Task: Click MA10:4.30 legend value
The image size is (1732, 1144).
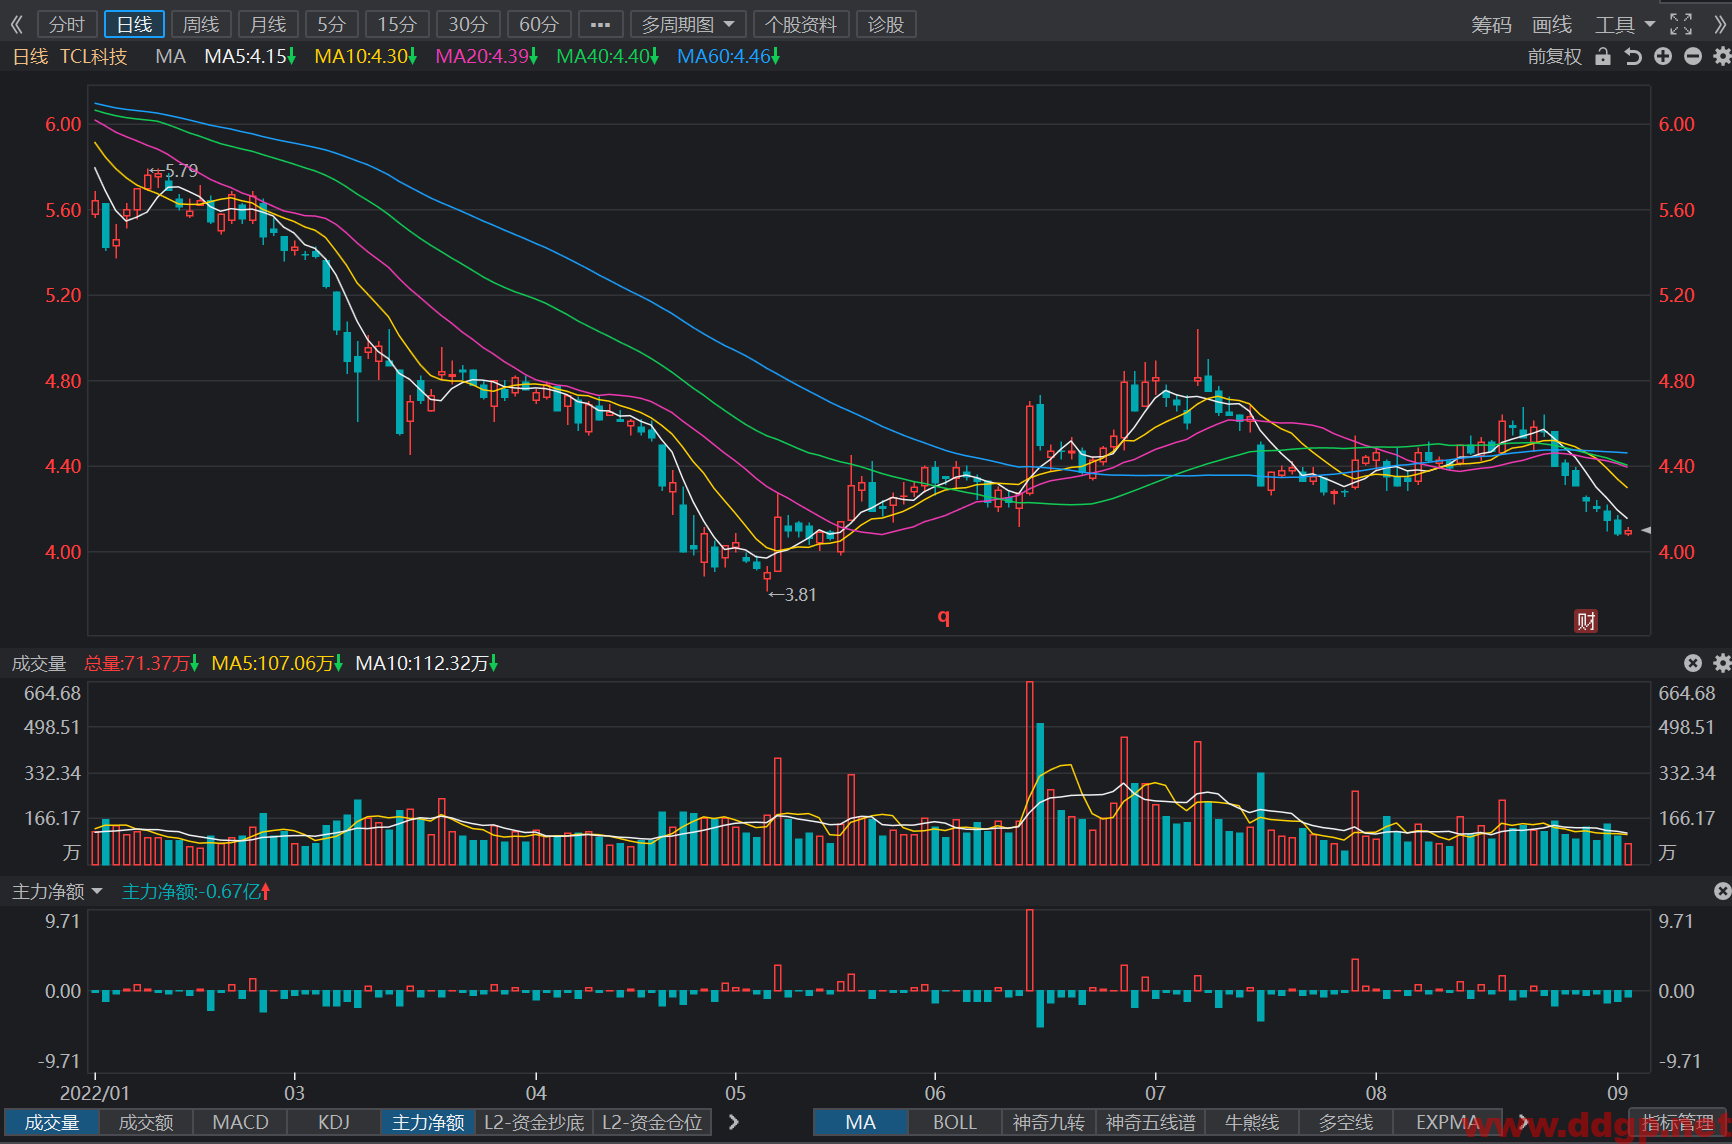Action: pyautogui.click(x=365, y=57)
